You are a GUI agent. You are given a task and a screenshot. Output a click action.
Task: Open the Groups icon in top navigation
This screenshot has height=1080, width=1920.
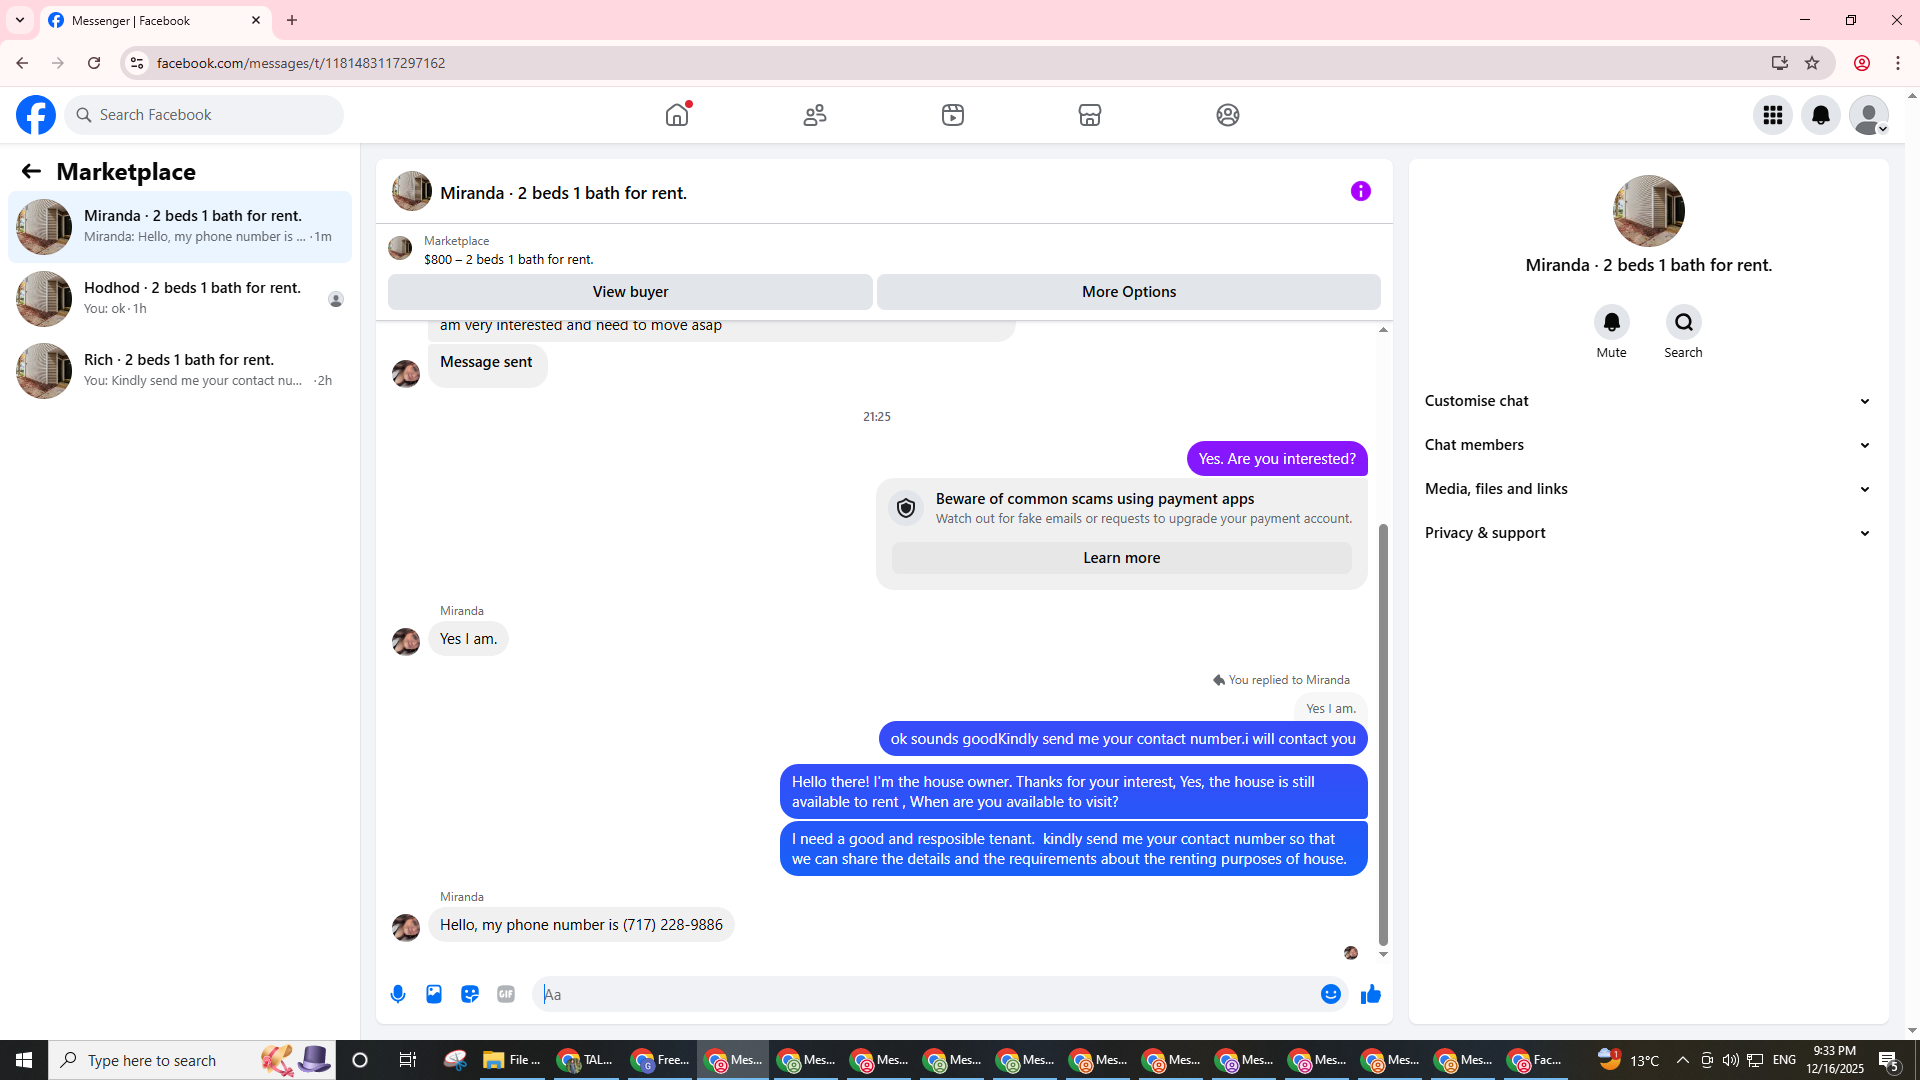[x=1228, y=115]
